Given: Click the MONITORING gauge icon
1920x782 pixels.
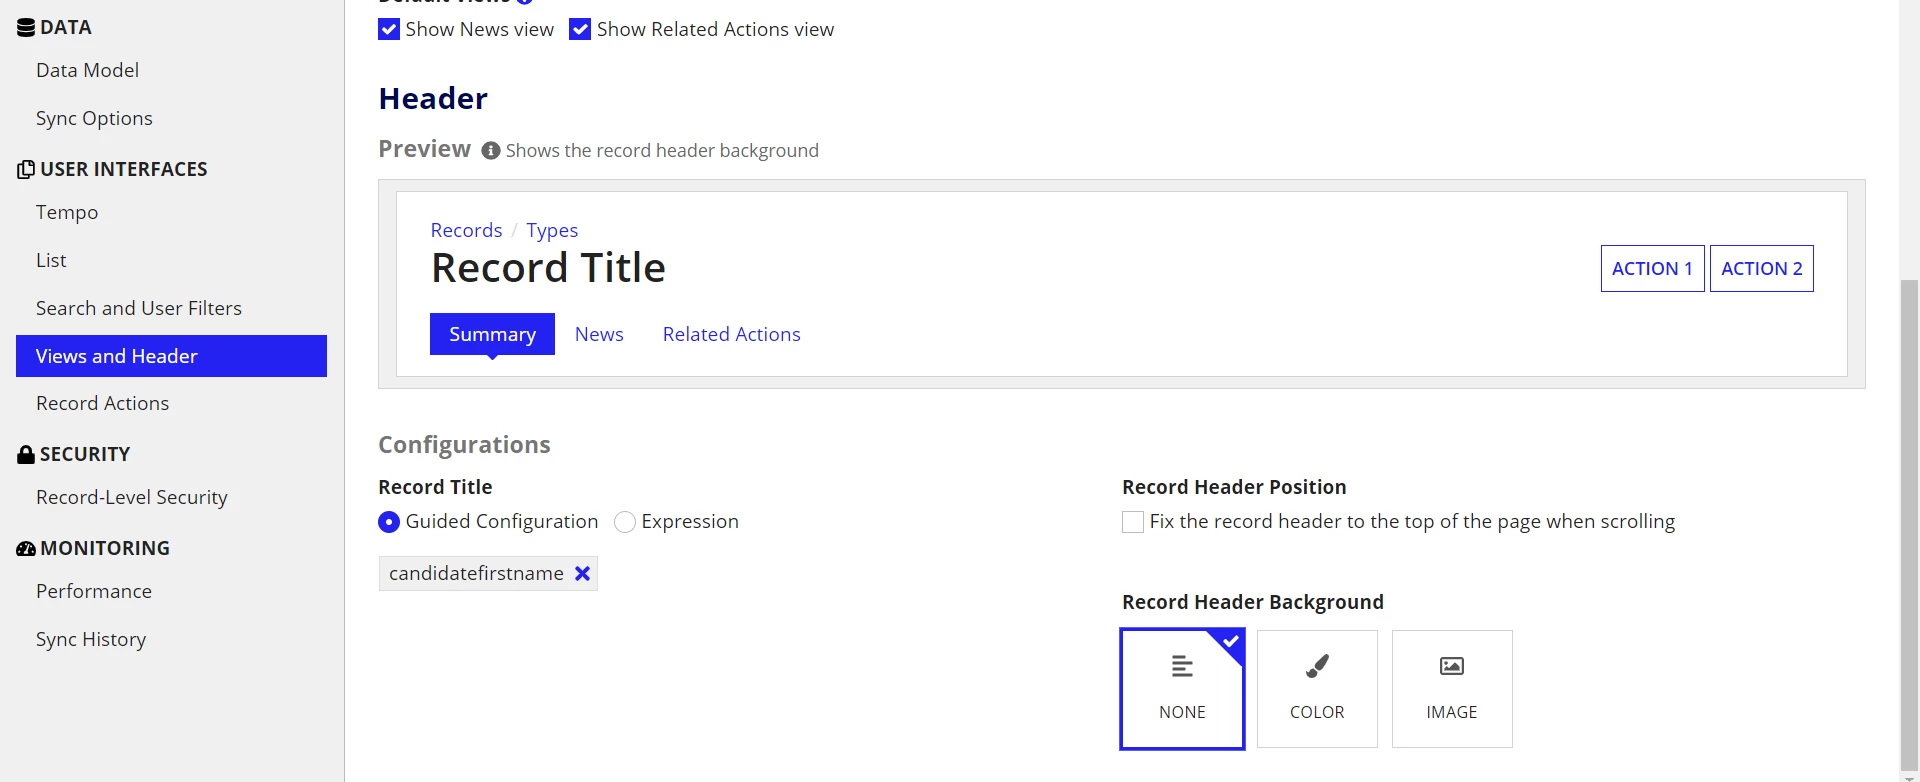Looking at the screenshot, I should tap(26, 549).
